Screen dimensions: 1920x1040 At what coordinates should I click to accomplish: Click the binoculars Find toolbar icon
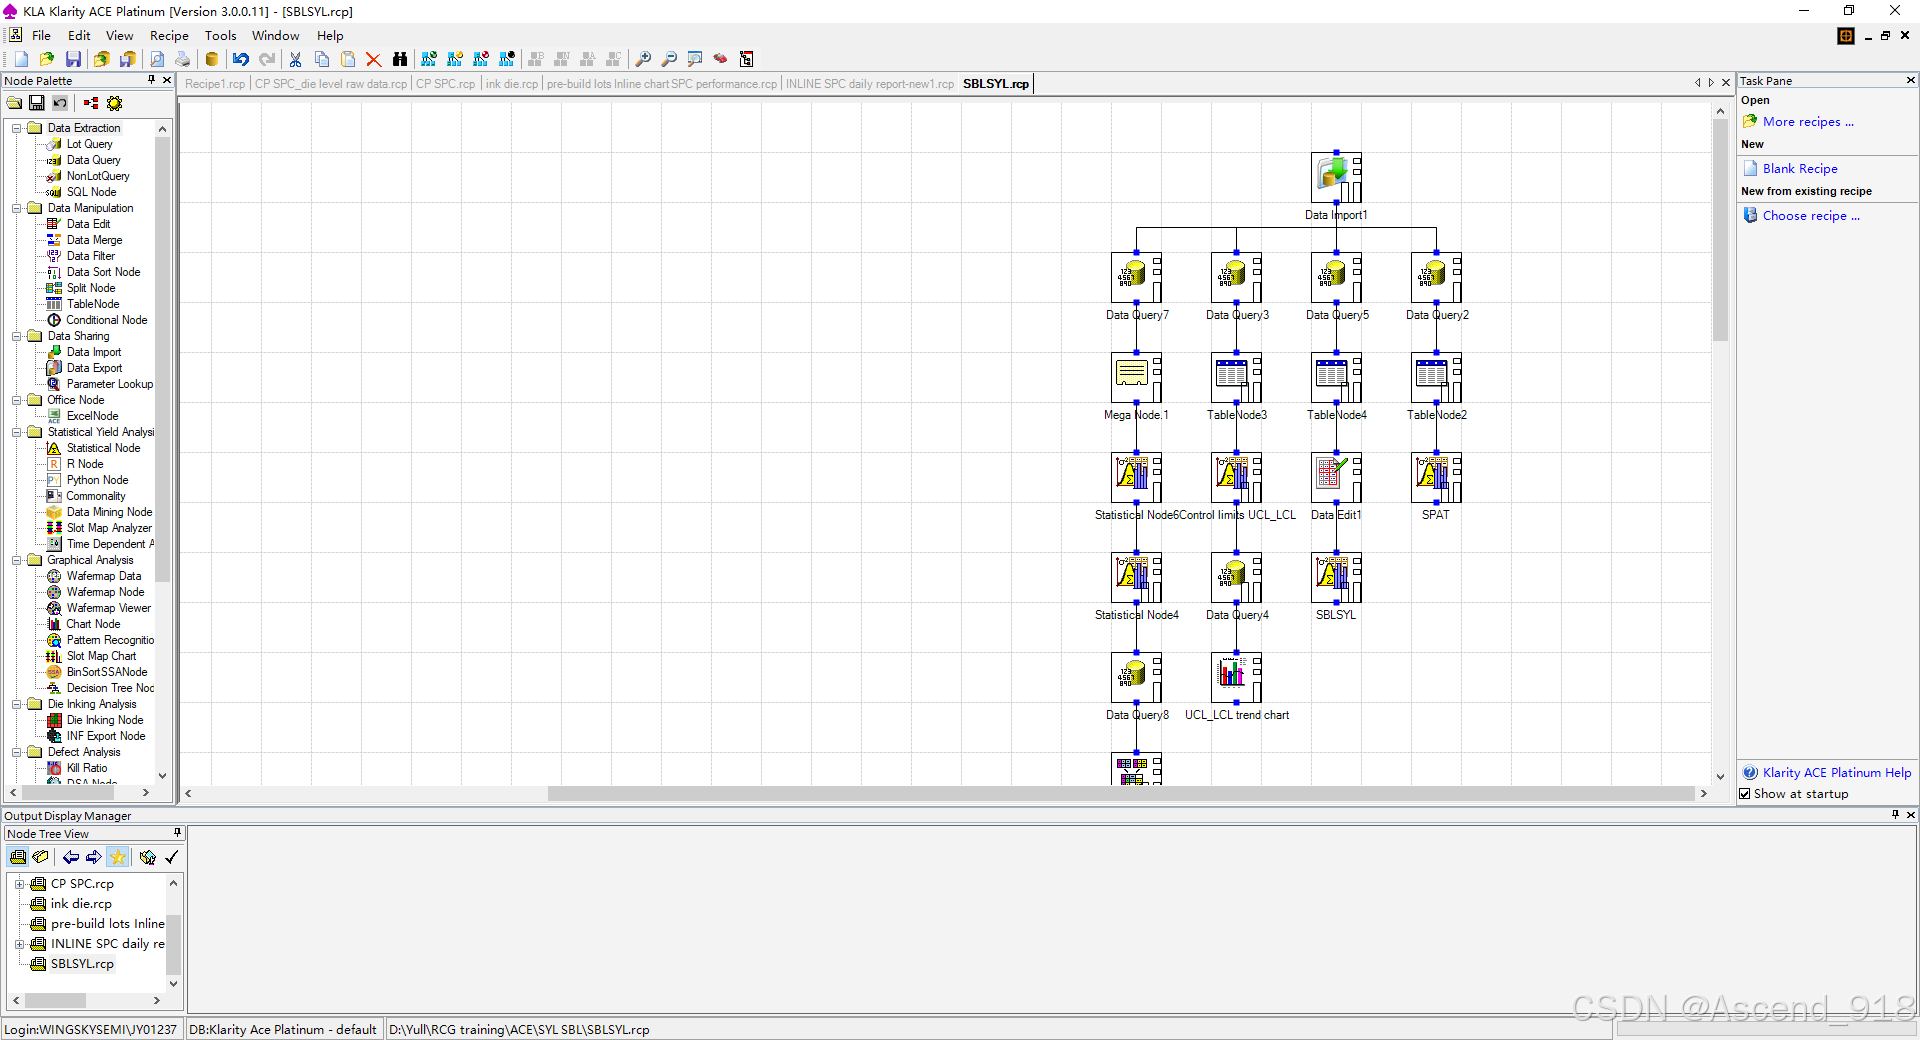coord(400,59)
